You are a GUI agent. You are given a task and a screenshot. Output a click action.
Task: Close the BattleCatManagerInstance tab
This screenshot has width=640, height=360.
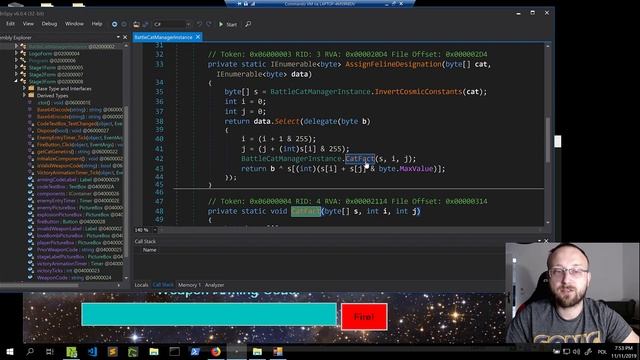tap(198, 37)
